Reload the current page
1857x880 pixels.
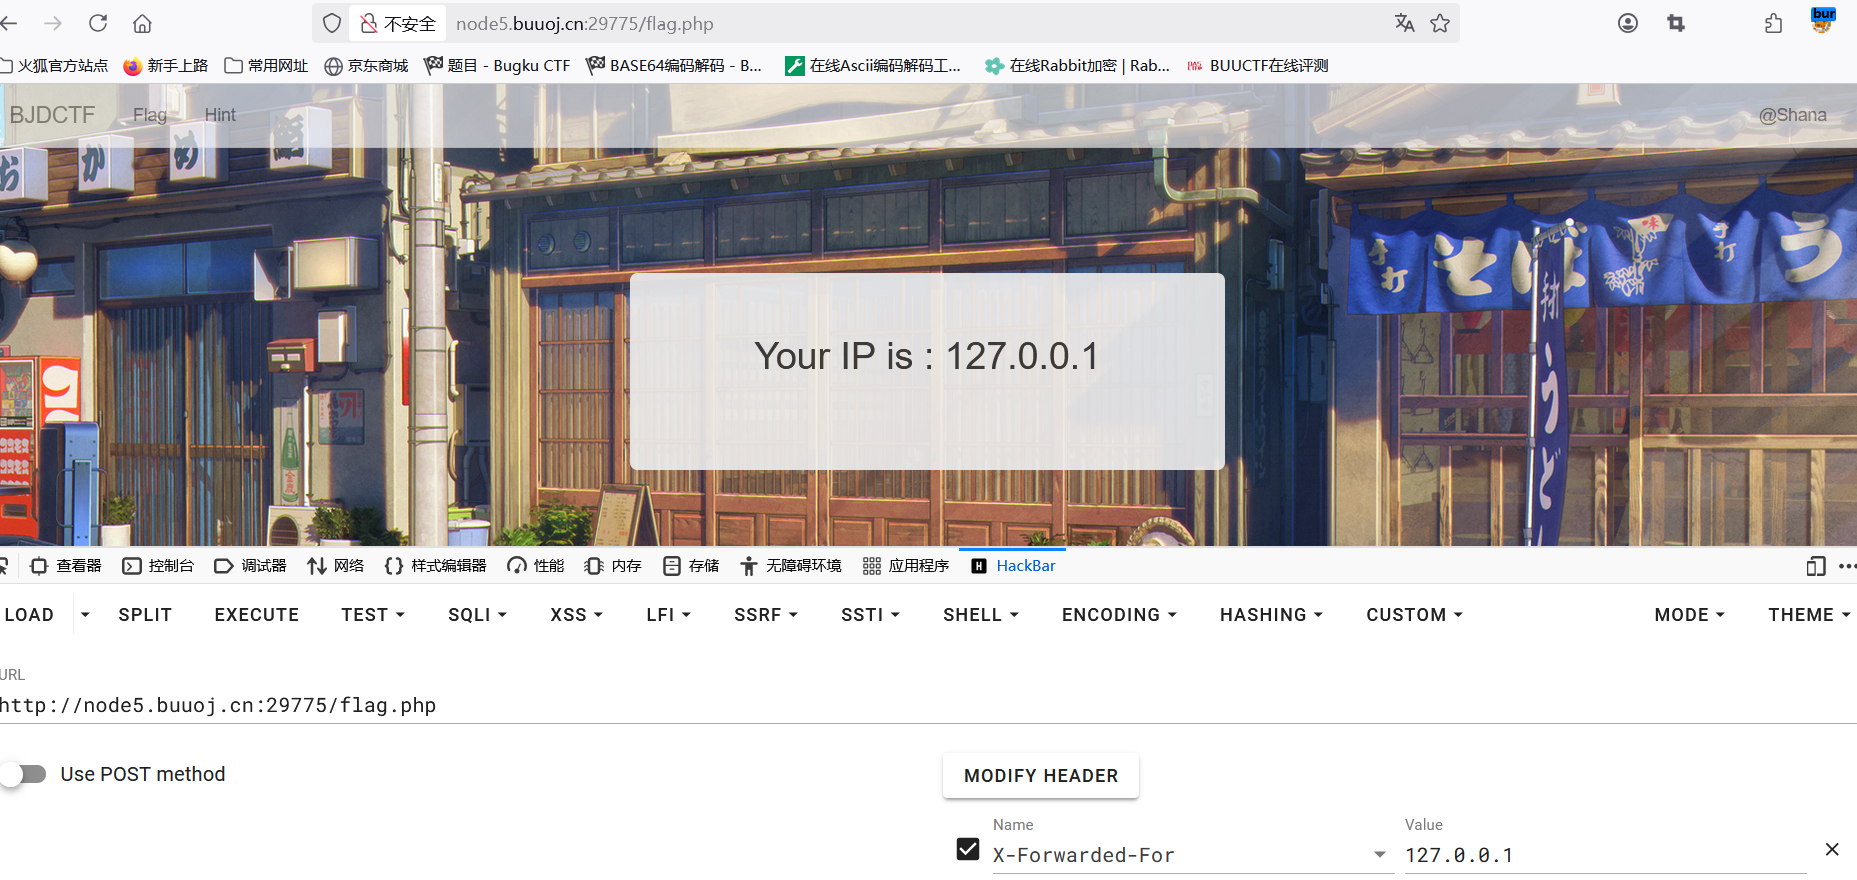(98, 23)
